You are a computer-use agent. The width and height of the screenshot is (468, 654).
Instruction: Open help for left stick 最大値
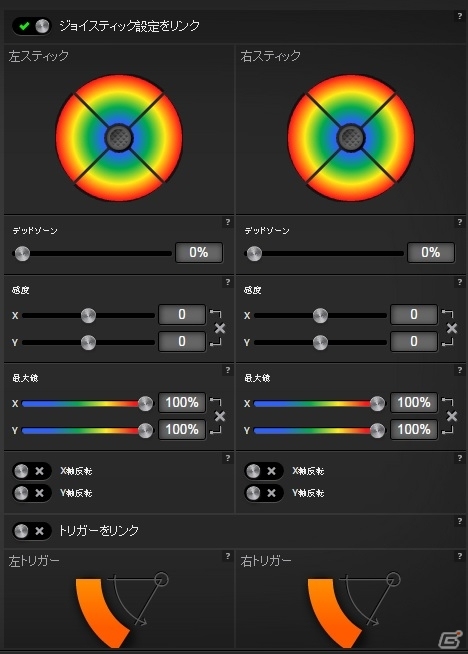(x=228, y=370)
